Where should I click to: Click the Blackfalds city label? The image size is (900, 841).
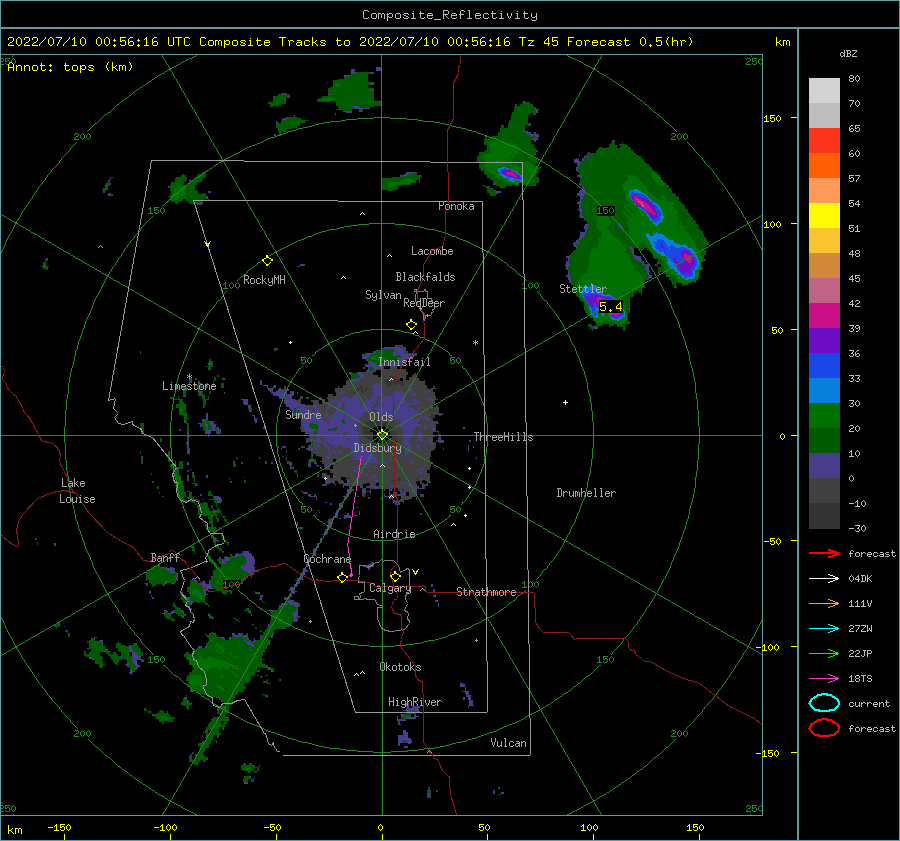point(425,277)
